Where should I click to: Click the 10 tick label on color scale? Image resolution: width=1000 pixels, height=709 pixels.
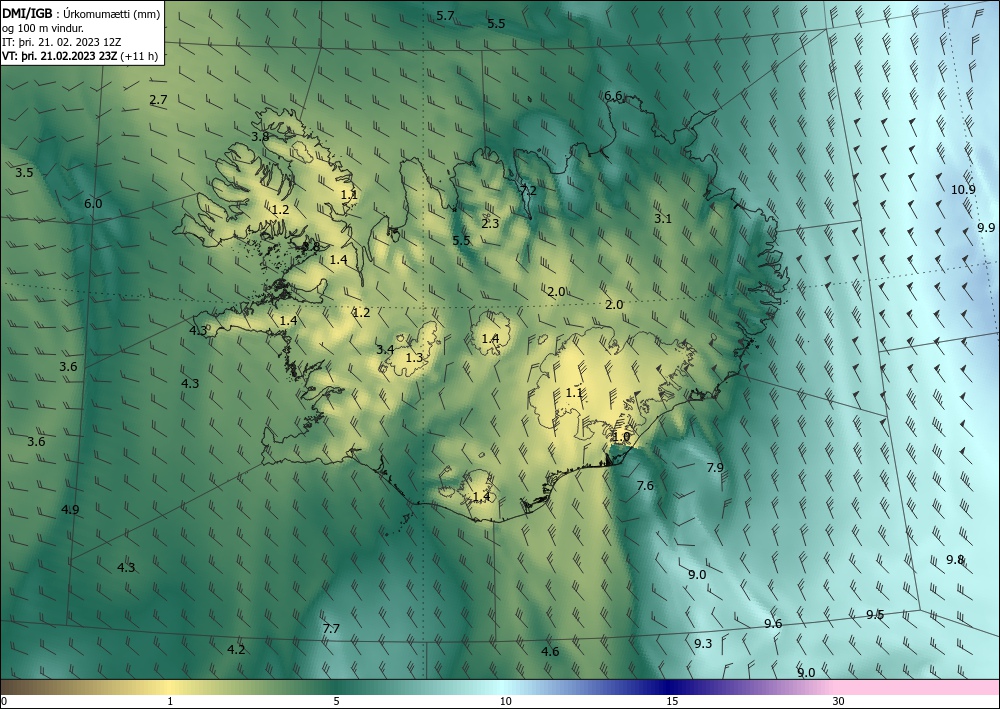point(505,701)
